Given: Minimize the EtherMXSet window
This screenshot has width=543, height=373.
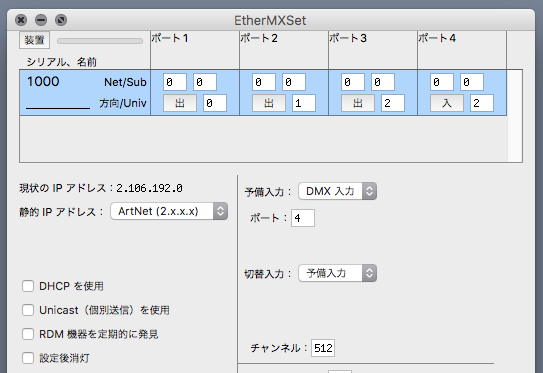Looking at the screenshot, I should pyautogui.click(x=41, y=20).
